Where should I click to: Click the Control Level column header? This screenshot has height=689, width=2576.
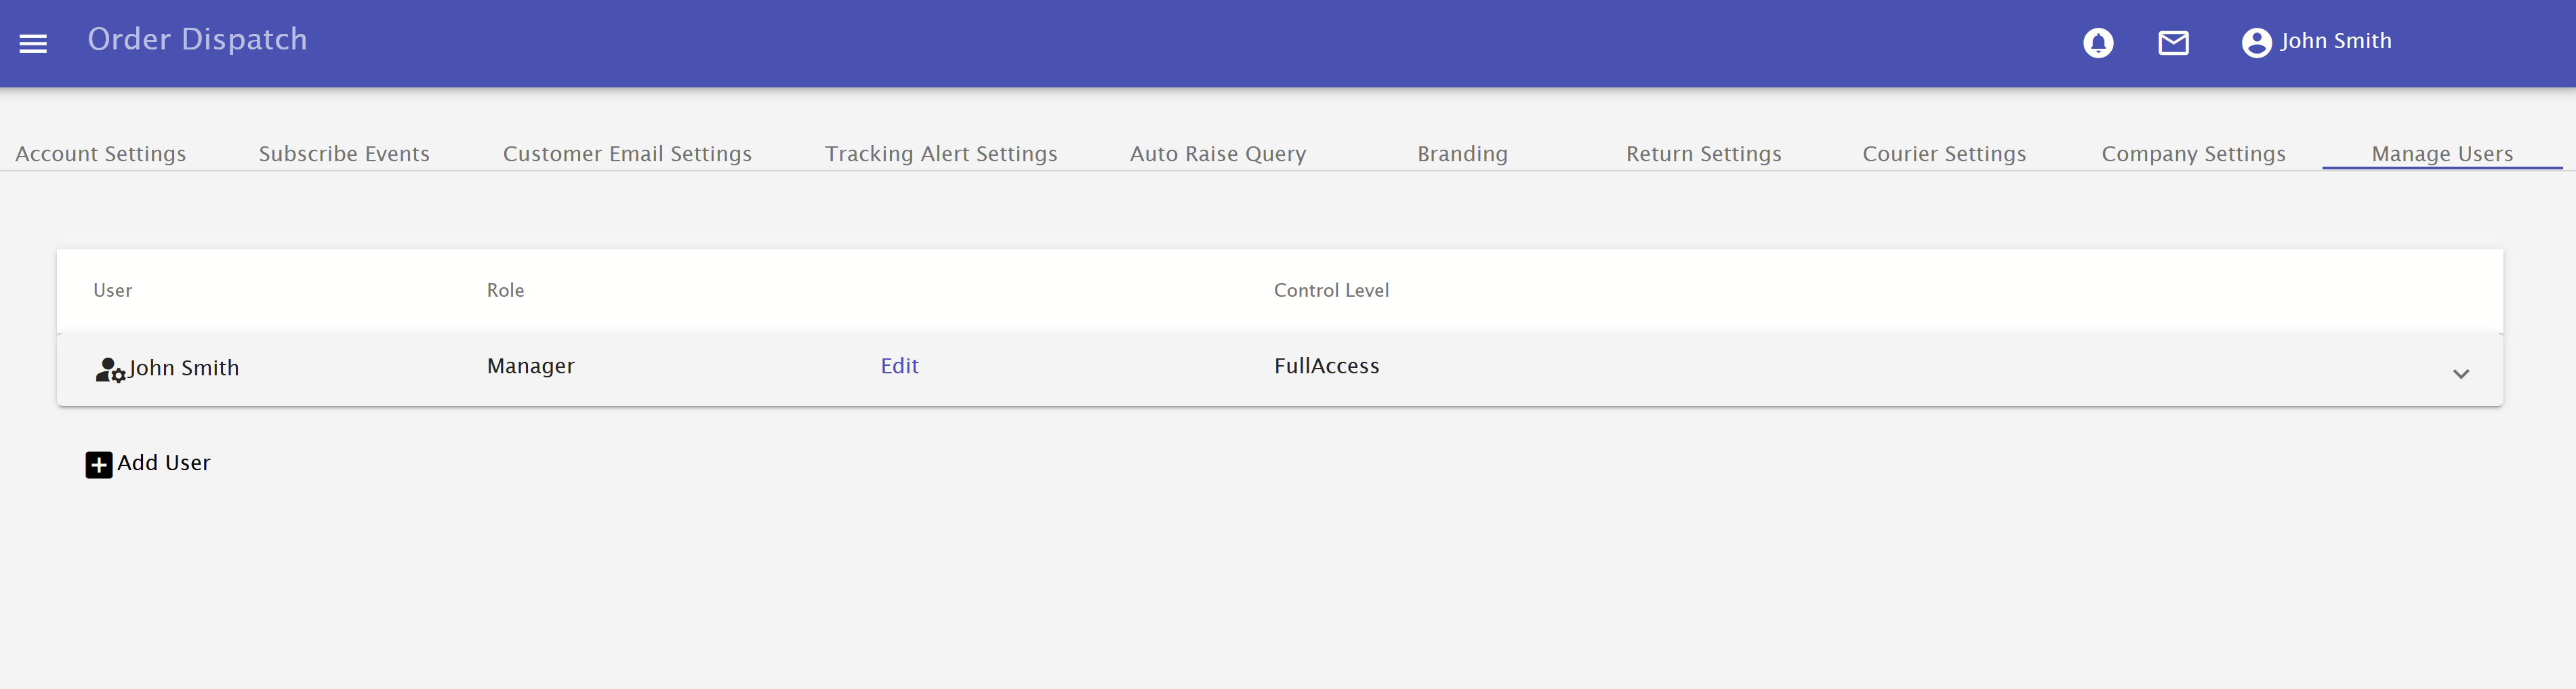pos(1331,290)
